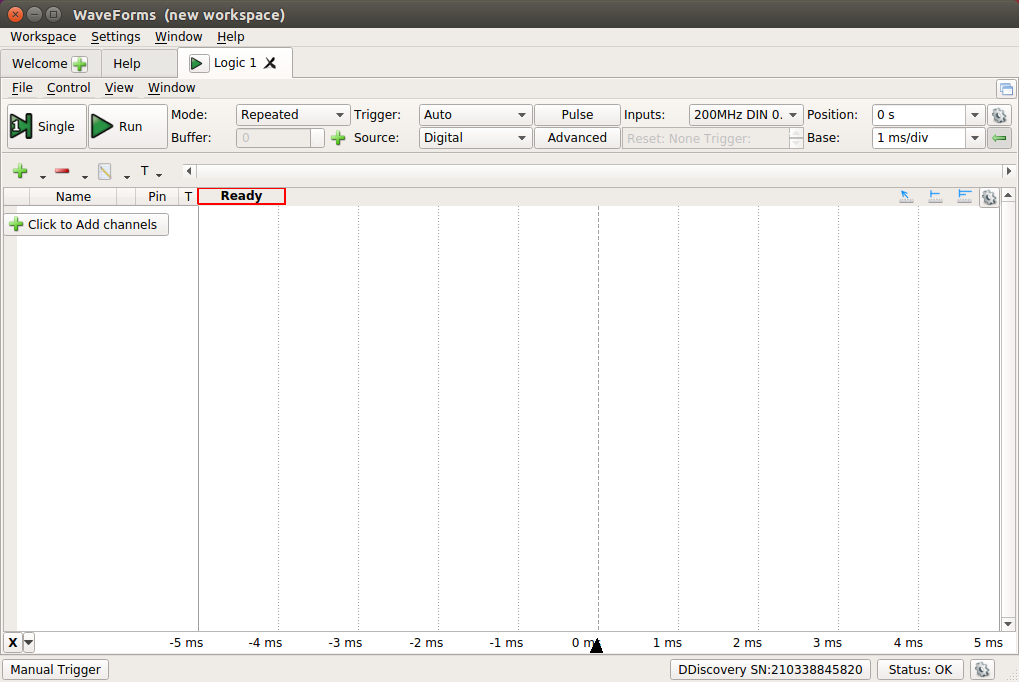1019x682 pixels.
Task: Click the T trigger toolbar icon
Action: (144, 171)
